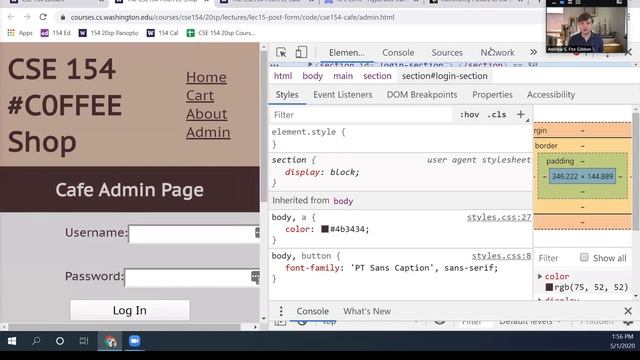
Task: Add new style rule plus icon
Action: (x=520, y=114)
